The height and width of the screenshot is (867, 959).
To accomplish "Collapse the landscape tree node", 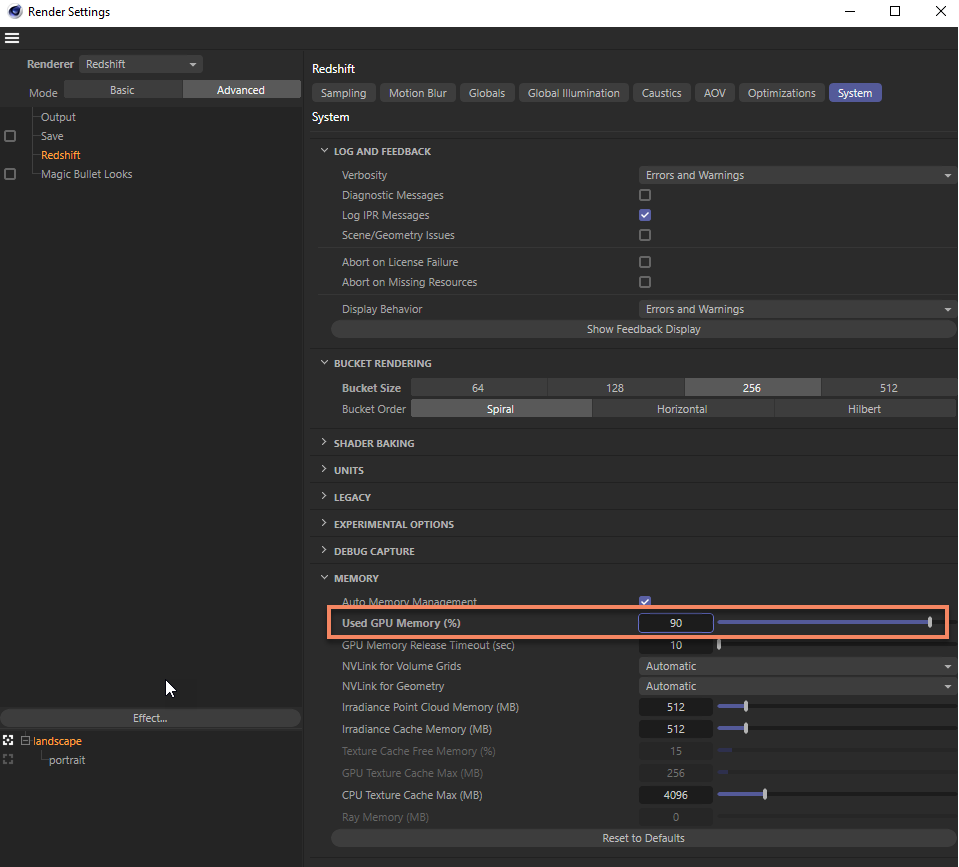I will click(x=25, y=741).
